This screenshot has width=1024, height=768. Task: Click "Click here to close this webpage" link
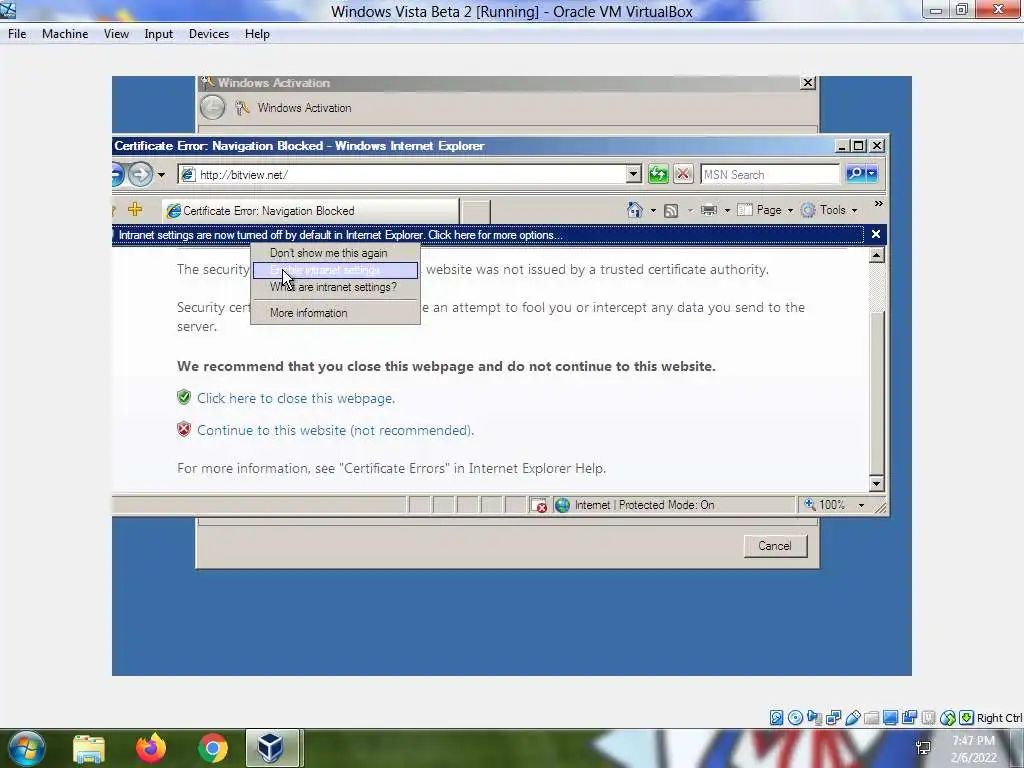(x=296, y=398)
